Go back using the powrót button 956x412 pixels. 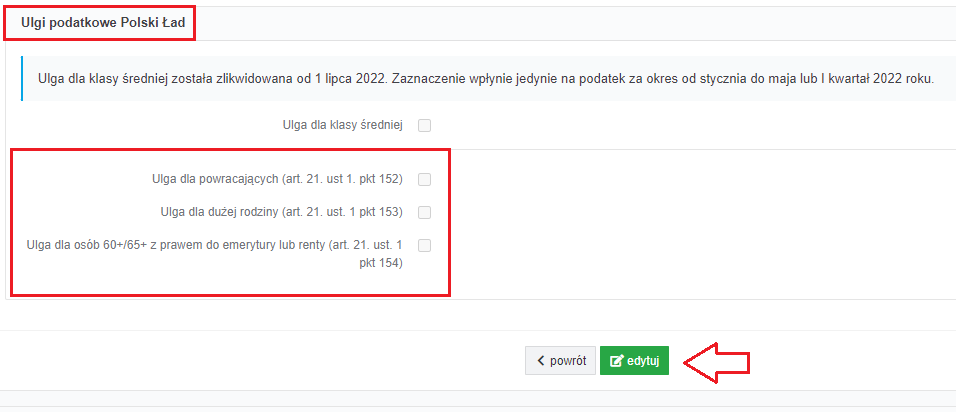pos(560,361)
